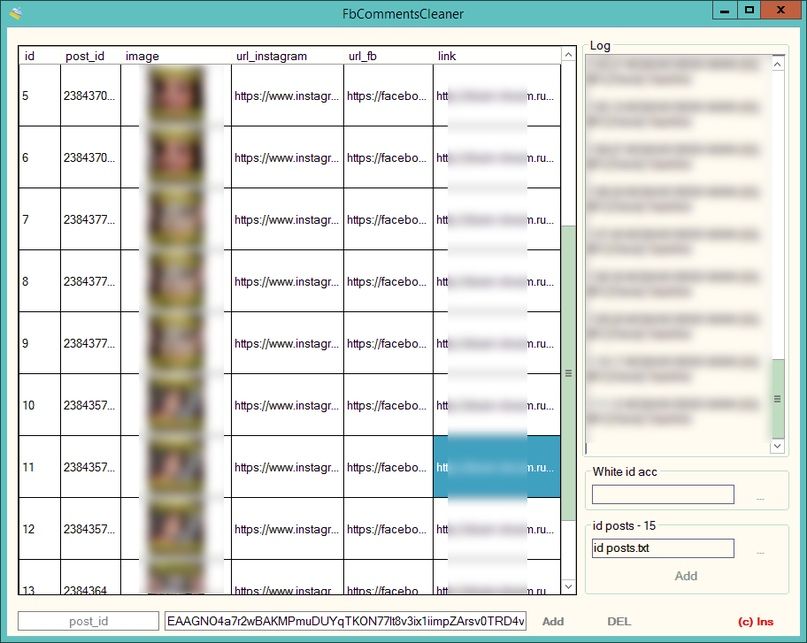The width and height of the screenshot is (807, 643).
Task: Click post_id 2384370... in row 5
Action: tap(91, 95)
